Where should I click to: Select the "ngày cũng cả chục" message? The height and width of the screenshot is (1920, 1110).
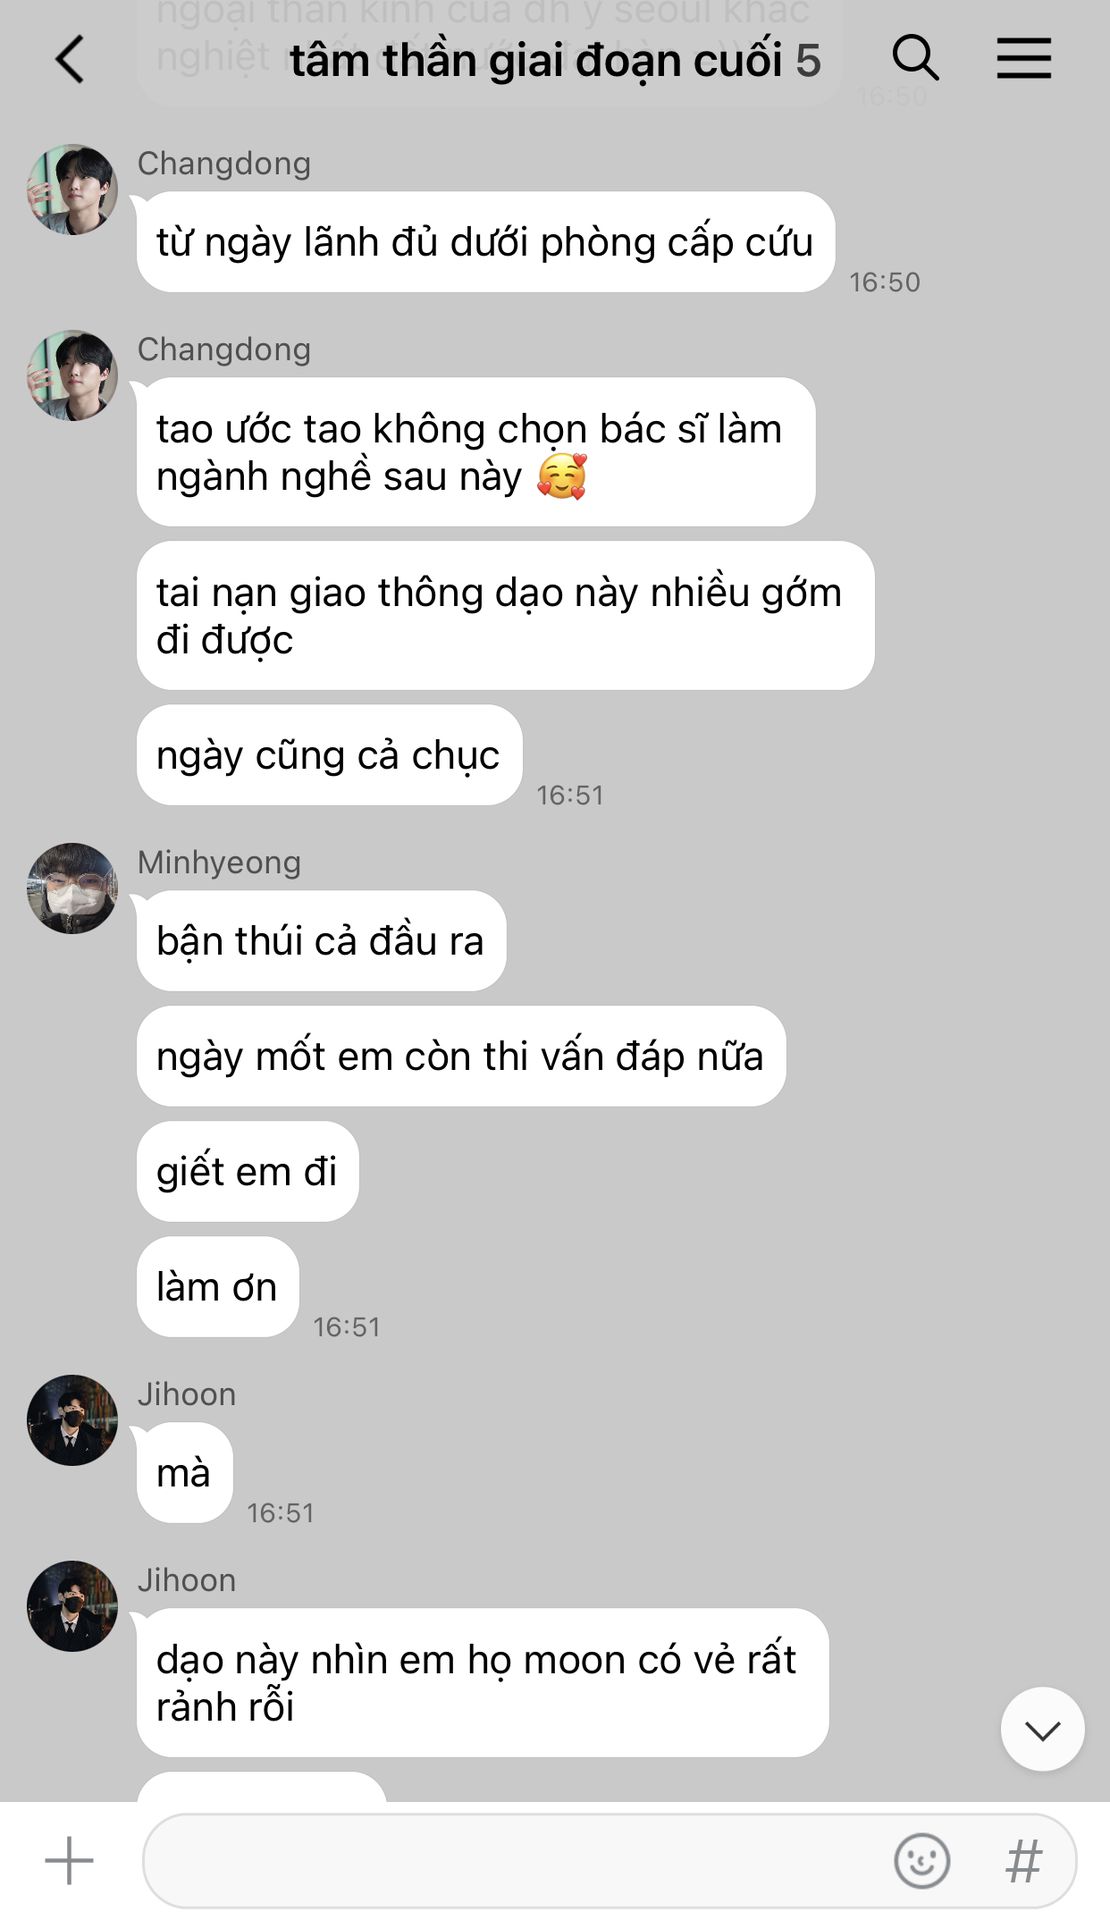pos(329,755)
